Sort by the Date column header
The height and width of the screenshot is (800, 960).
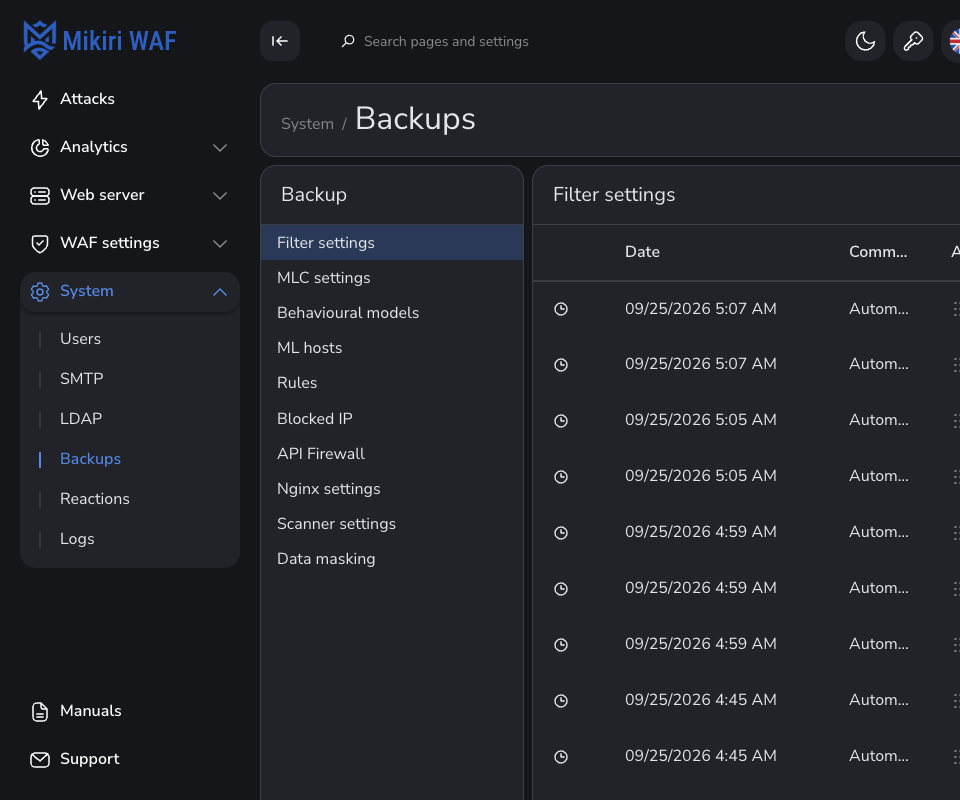point(642,252)
